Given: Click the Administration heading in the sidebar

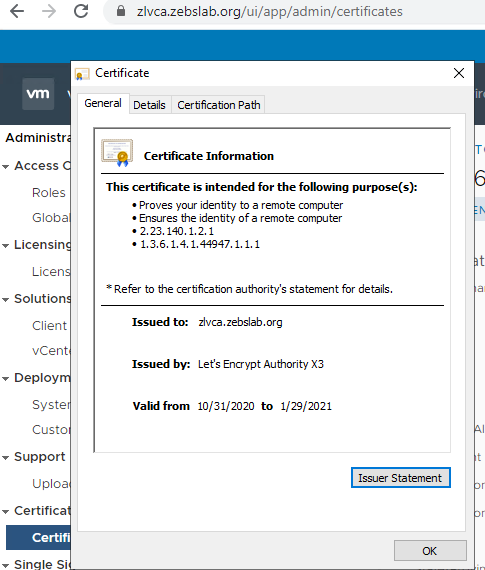Looking at the screenshot, I should (x=38, y=138).
